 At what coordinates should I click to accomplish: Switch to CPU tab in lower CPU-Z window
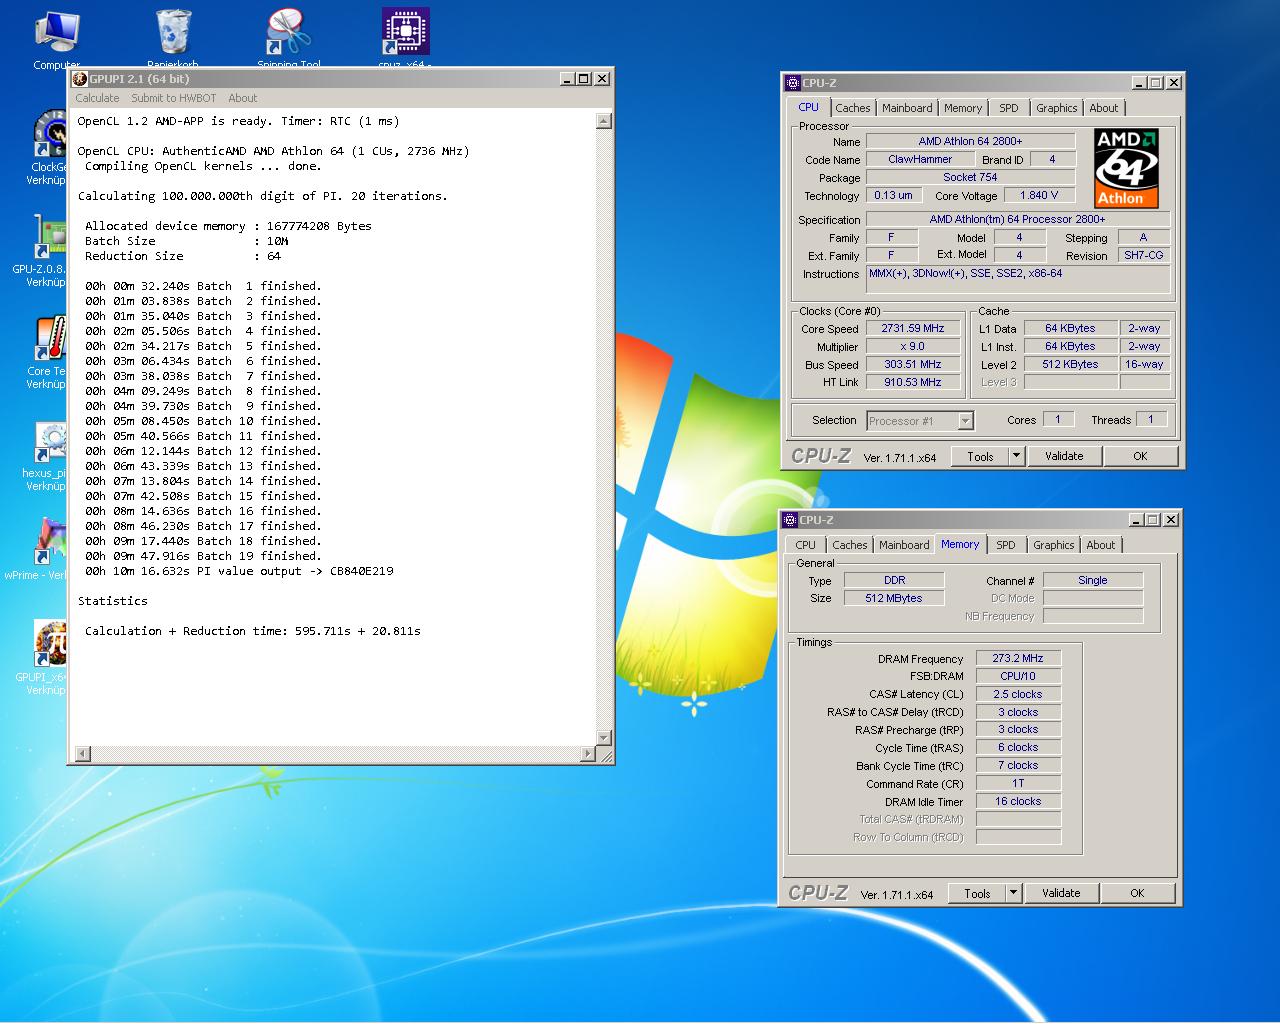pyautogui.click(x=806, y=545)
